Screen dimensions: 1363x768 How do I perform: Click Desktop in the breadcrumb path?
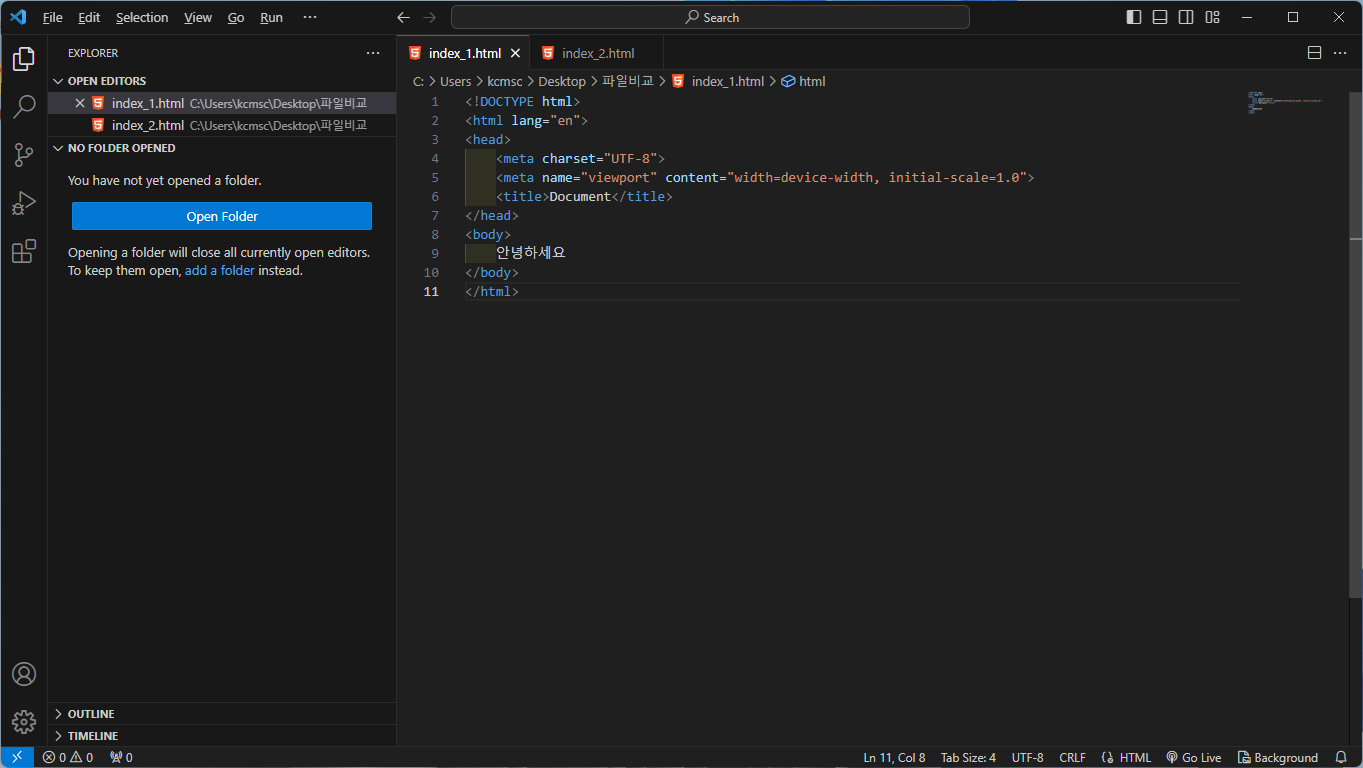click(x=562, y=81)
